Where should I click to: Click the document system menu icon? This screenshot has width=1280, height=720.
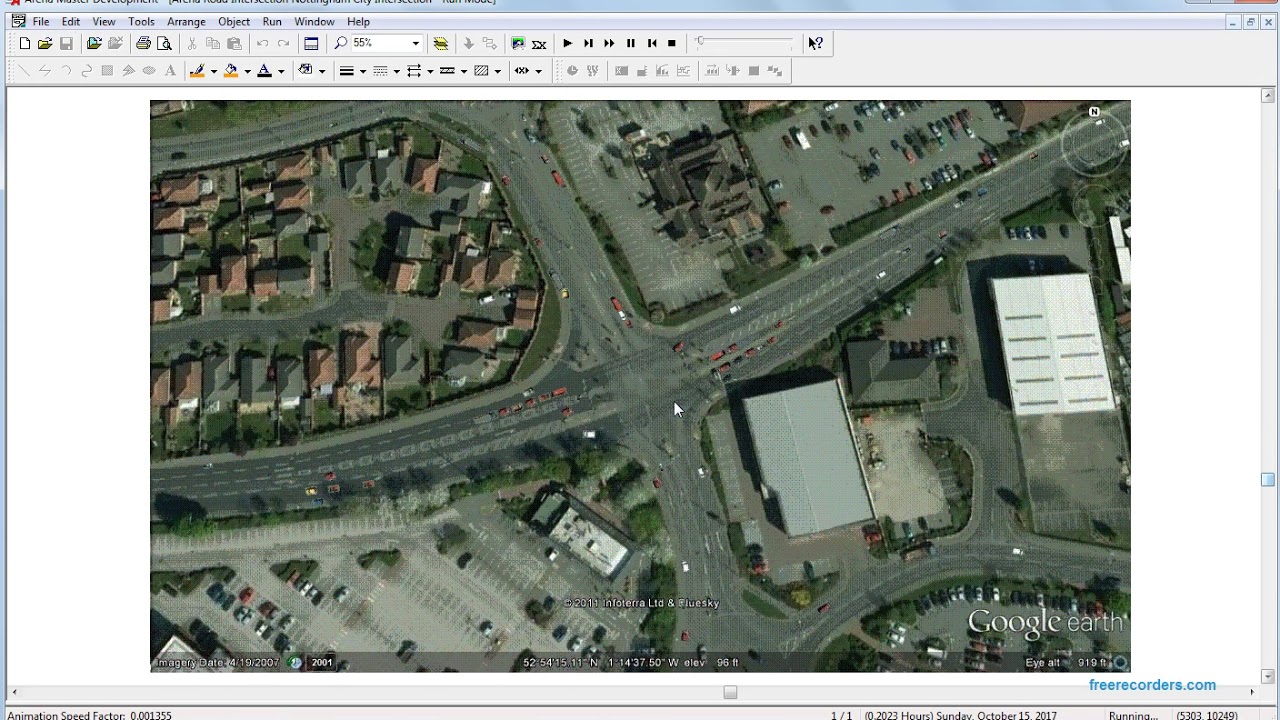click(x=17, y=21)
